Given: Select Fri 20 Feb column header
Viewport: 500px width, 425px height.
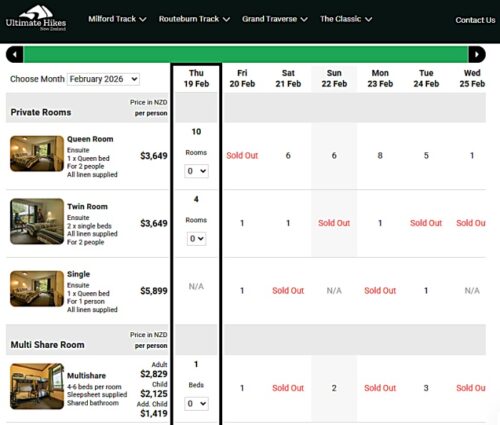Looking at the screenshot, I should click(242, 78).
